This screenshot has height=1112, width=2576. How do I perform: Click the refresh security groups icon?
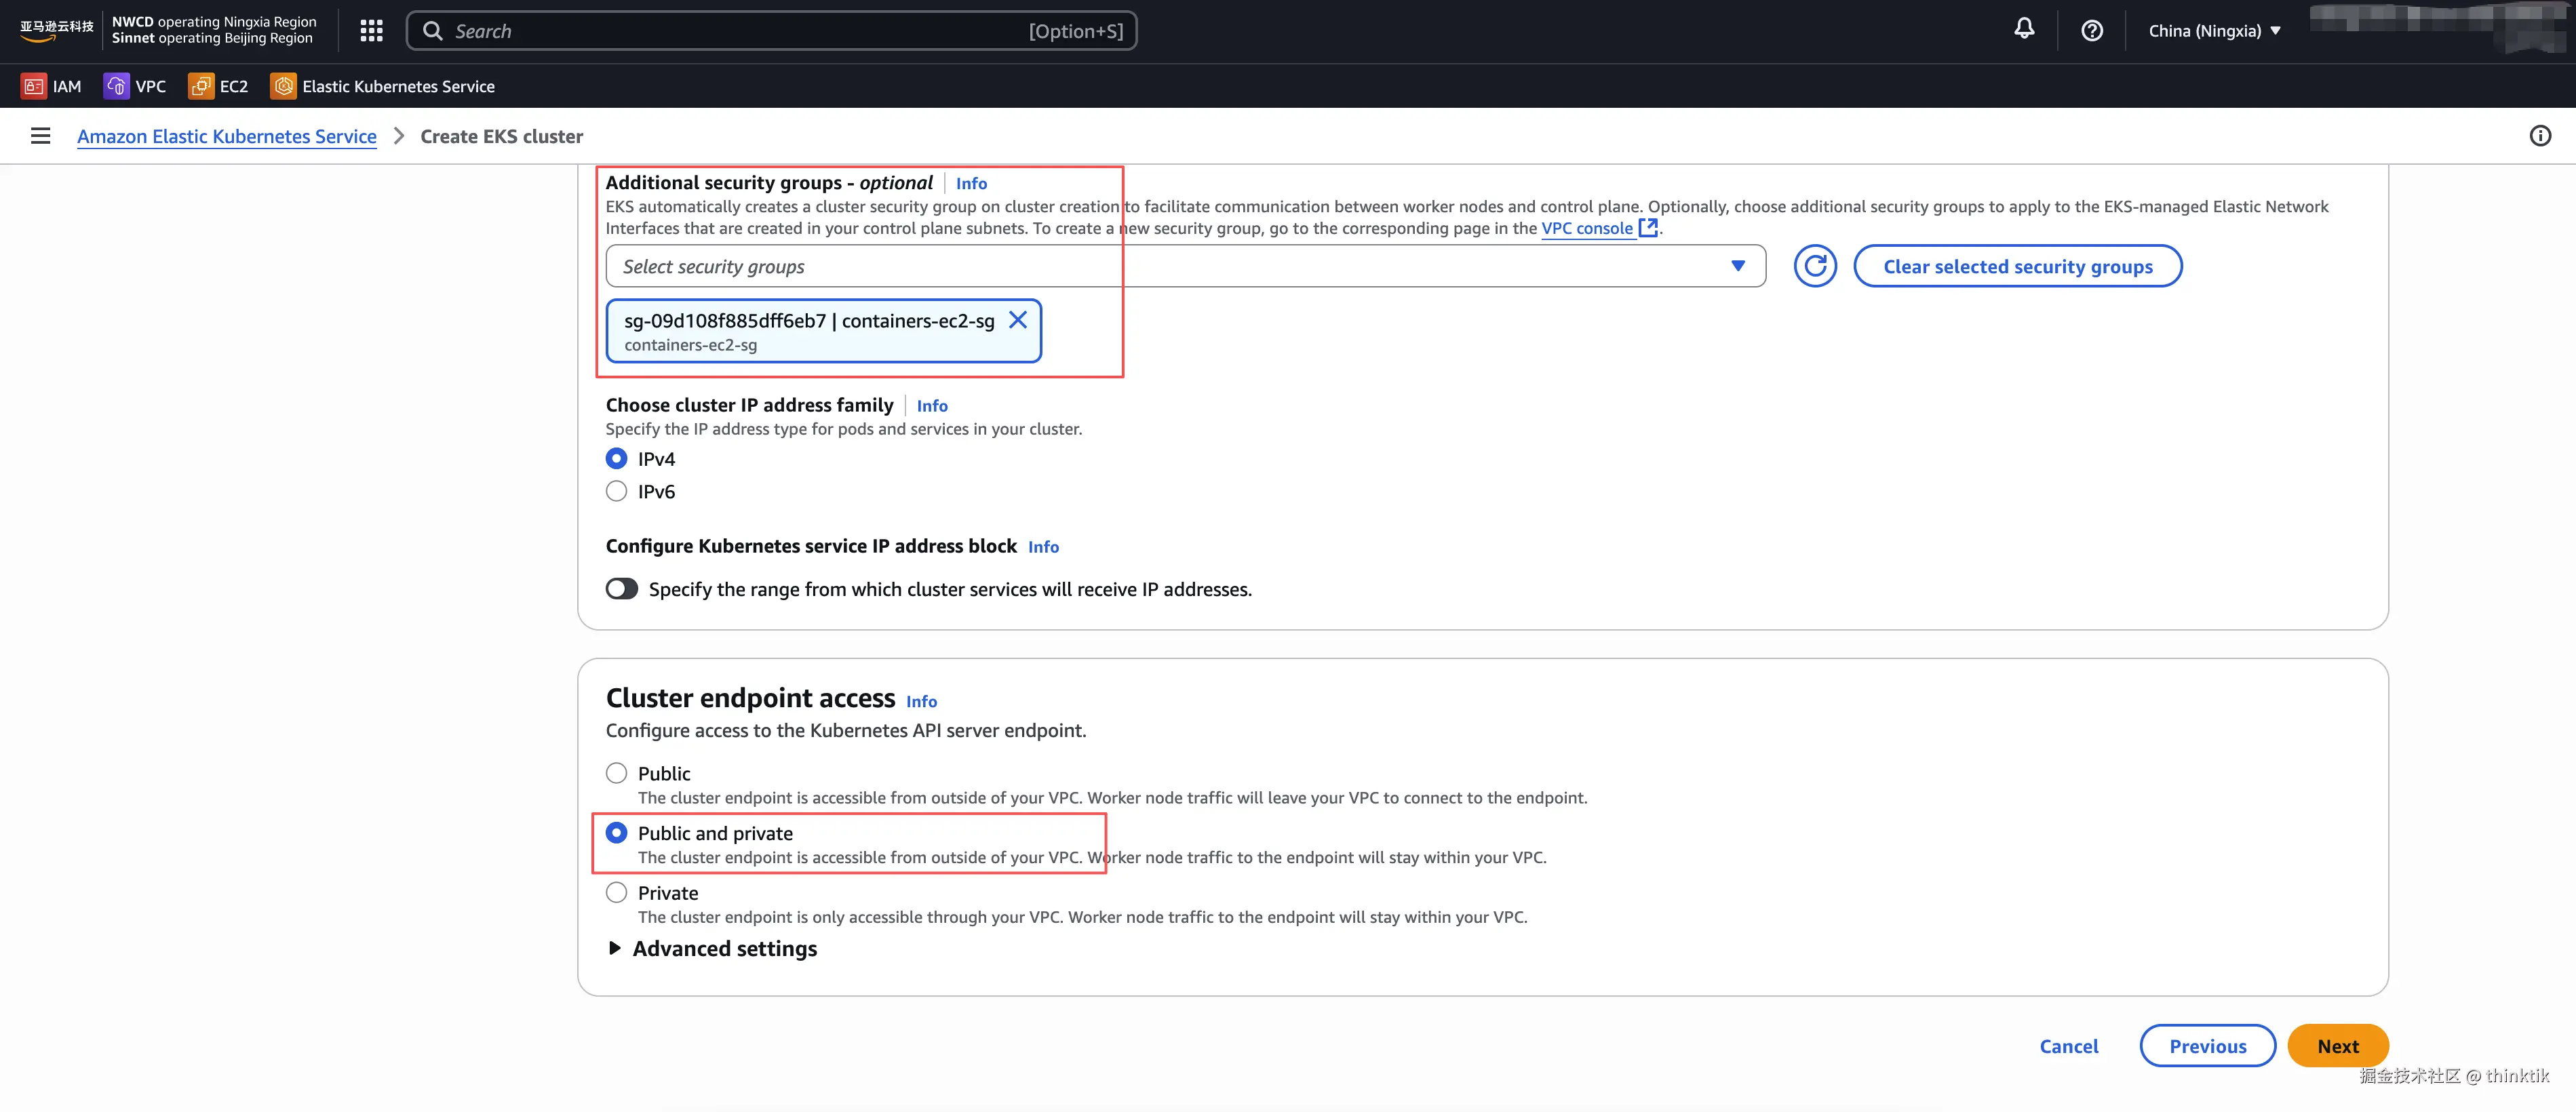(1814, 266)
